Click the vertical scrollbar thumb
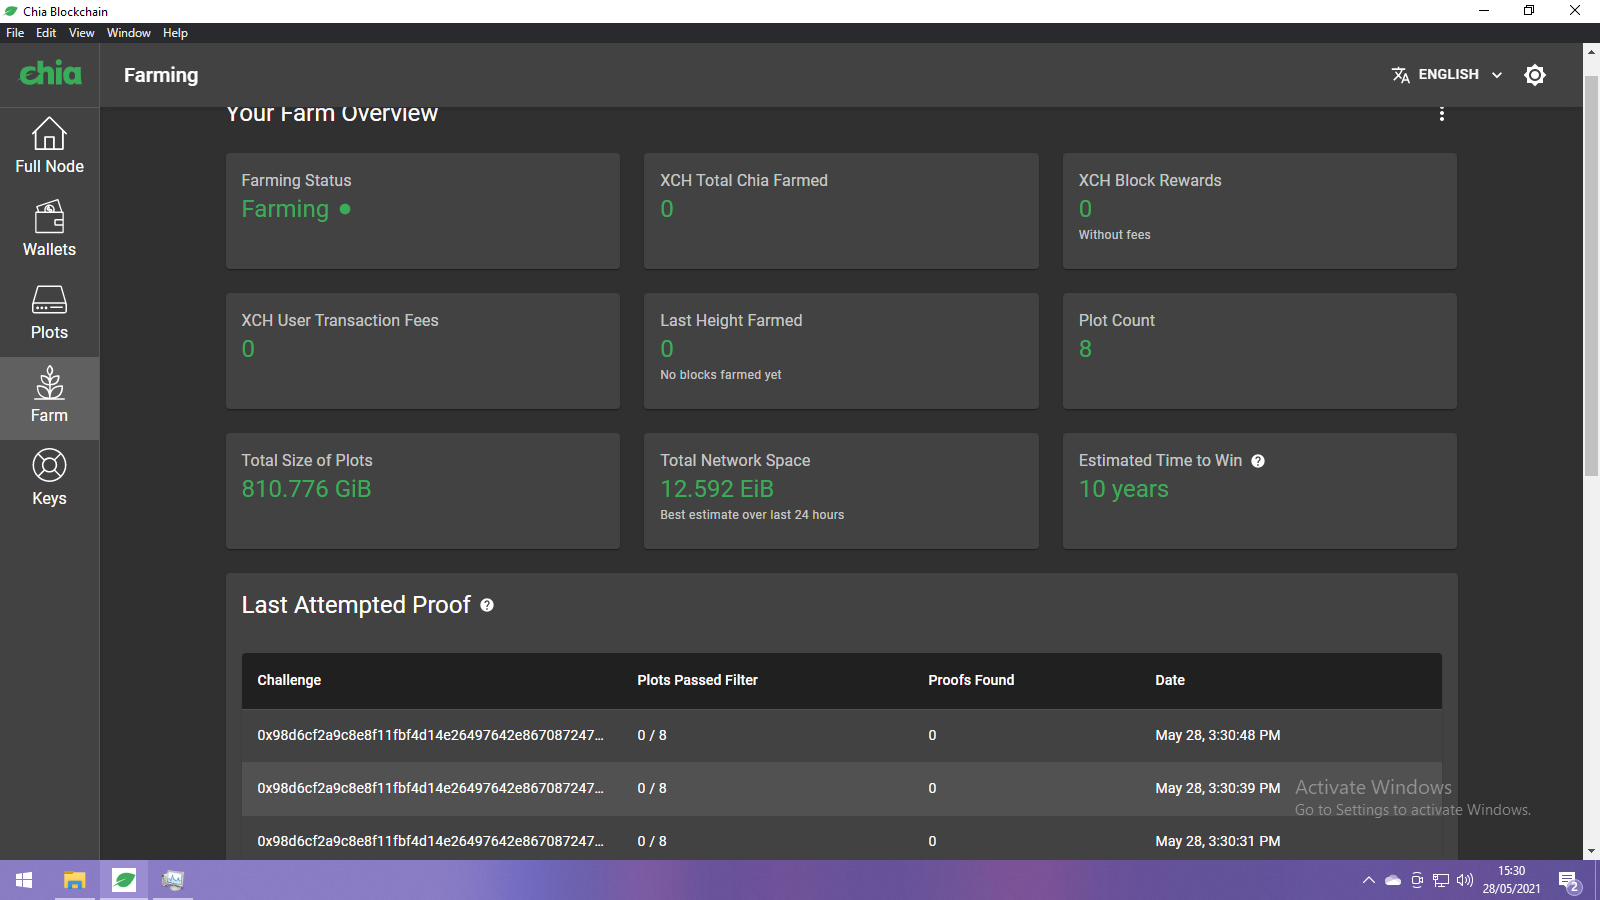This screenshot has width=1600, height=900. pyautogui.click(x=1591, y=275)
